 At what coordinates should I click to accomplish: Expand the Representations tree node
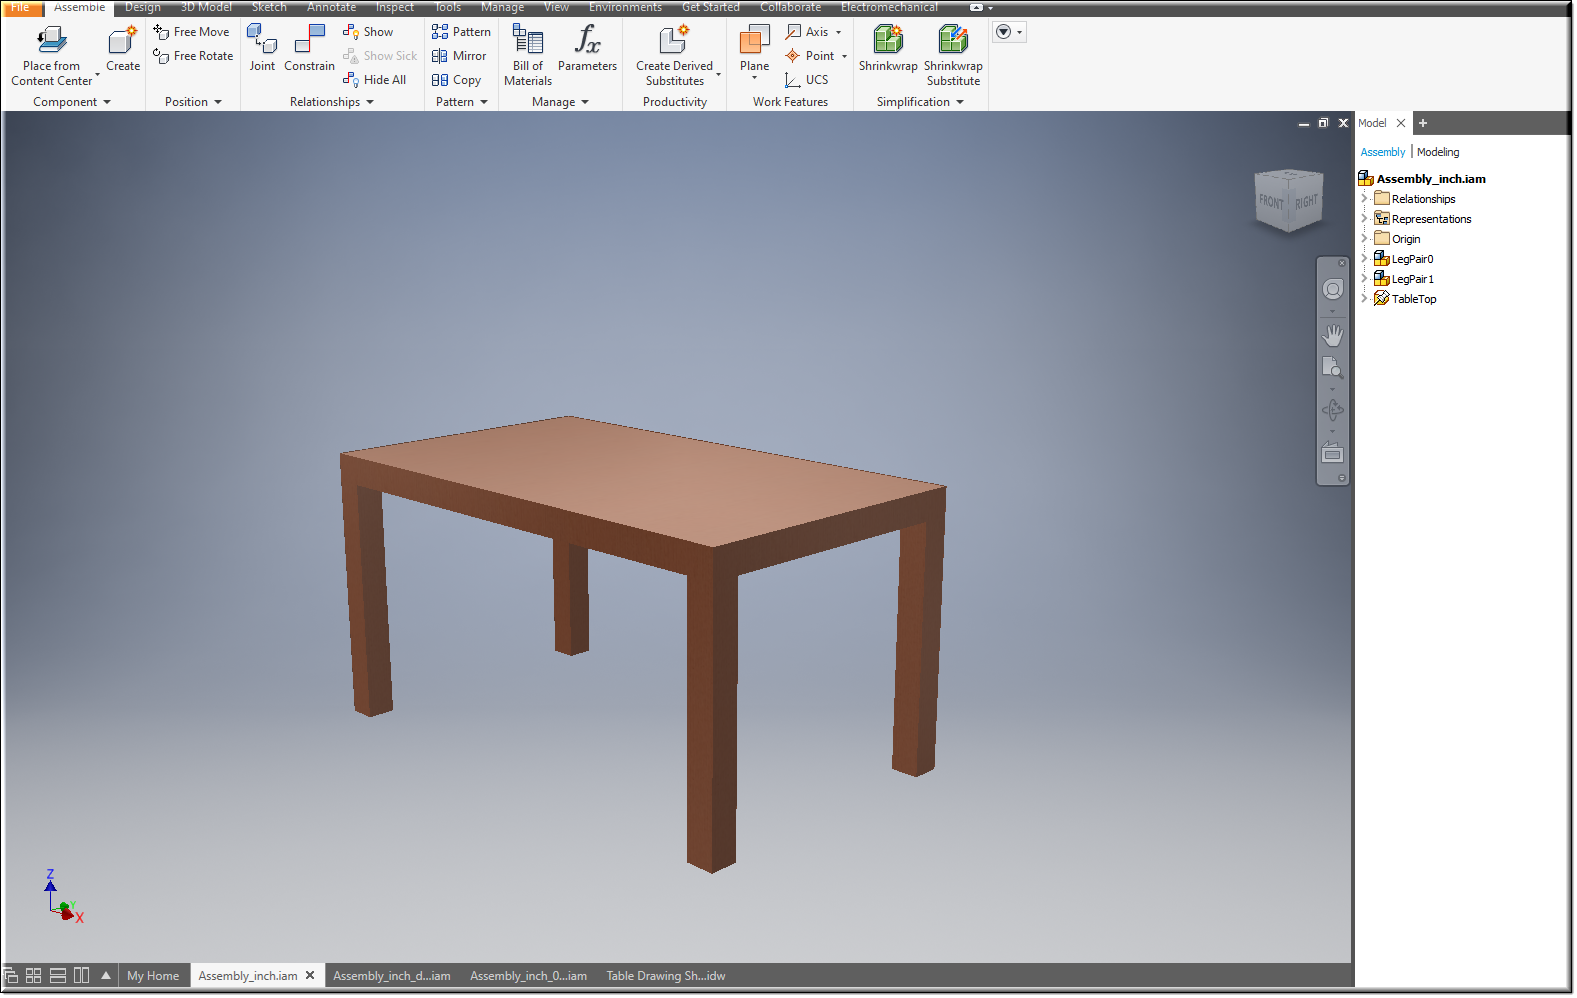tap(1364, 219)
